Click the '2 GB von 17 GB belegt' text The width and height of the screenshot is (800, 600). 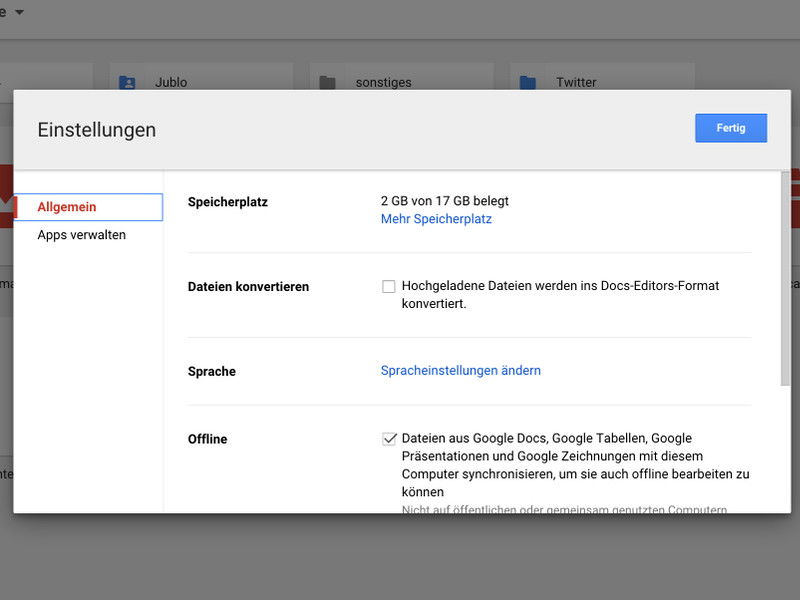pos(444,201)
